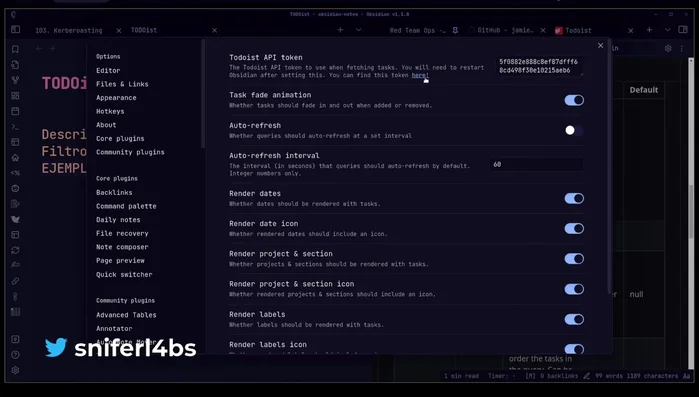Close the settings dialog
Screen dimensions: 699x397
(600, 45)
